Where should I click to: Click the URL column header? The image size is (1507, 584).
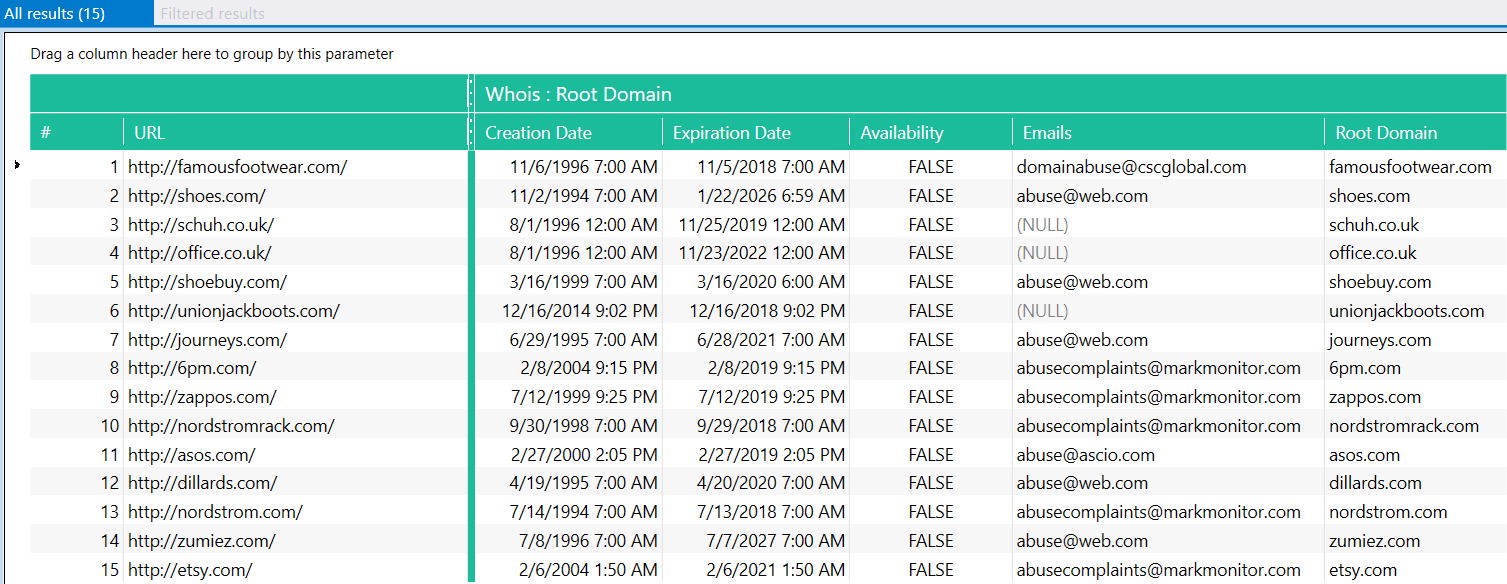(295, 133)
